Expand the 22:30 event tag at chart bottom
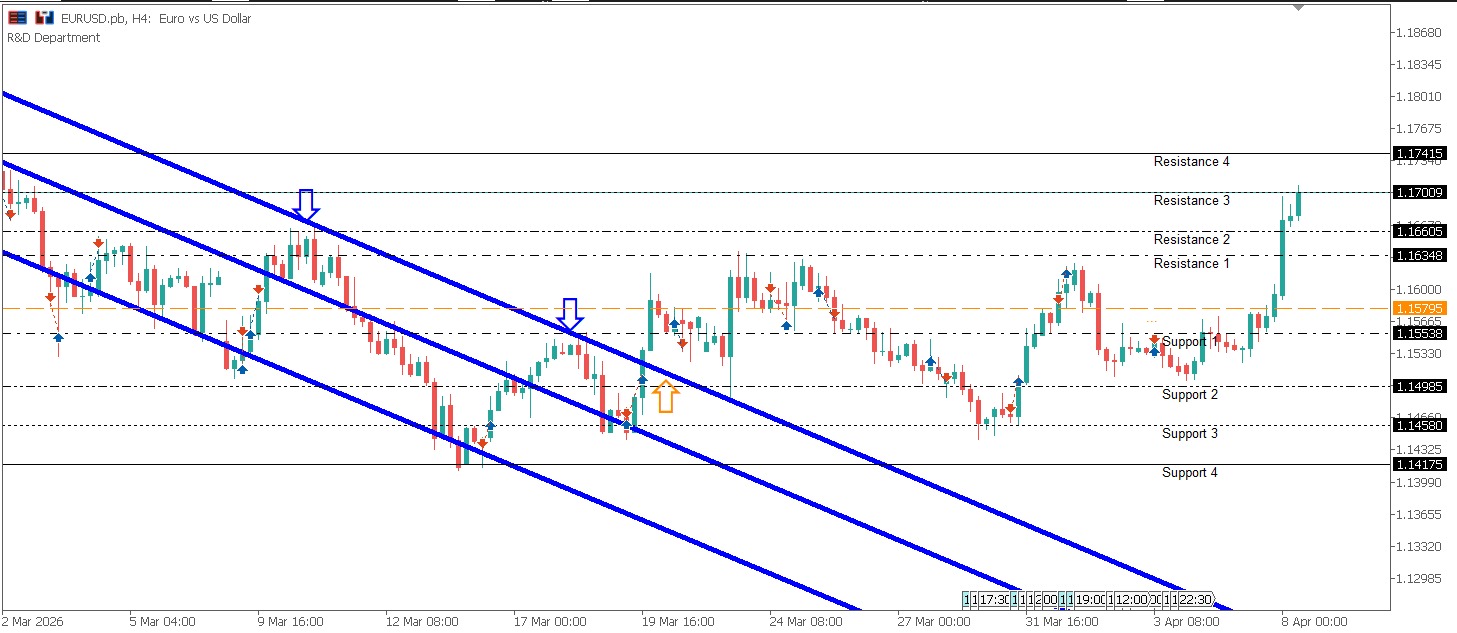This screenshot has height=633, width=1457. 1195,600
